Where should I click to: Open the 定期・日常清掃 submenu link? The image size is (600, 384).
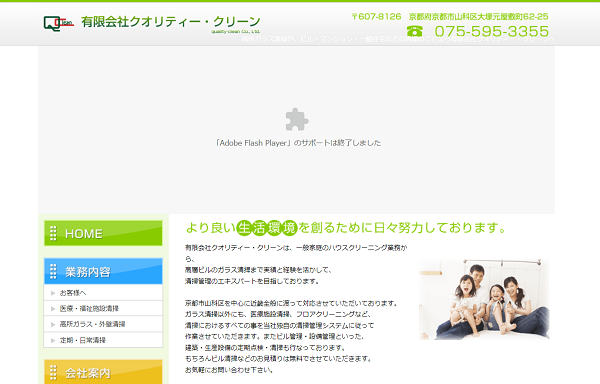103,340
